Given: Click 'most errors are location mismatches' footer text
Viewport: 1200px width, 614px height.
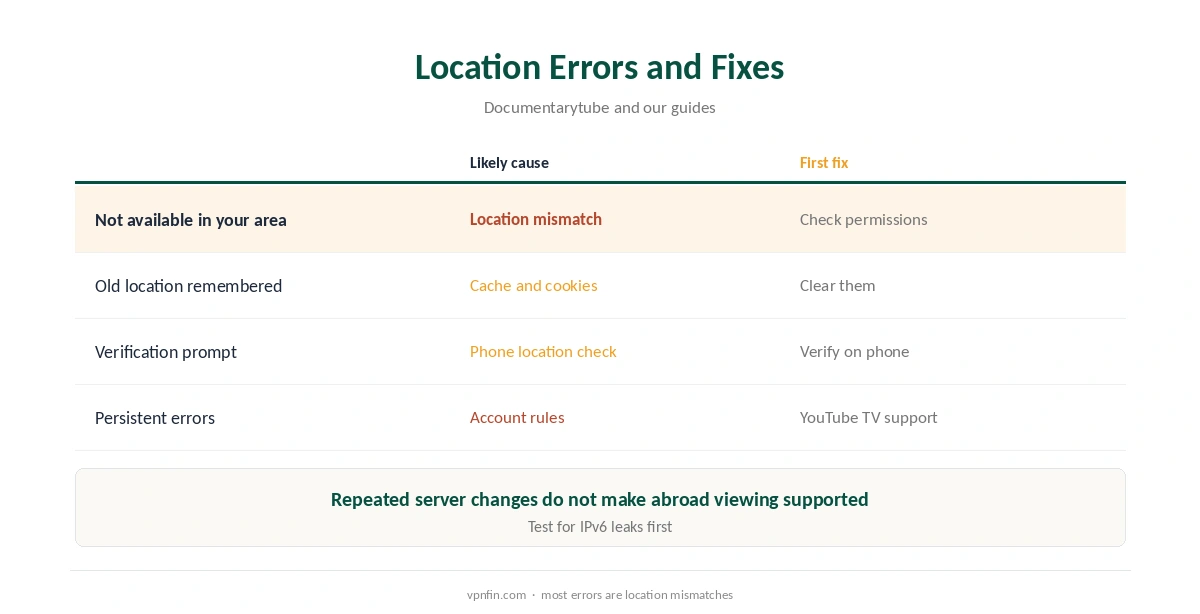Looking at the screenshot, I should tap(637, 595).
